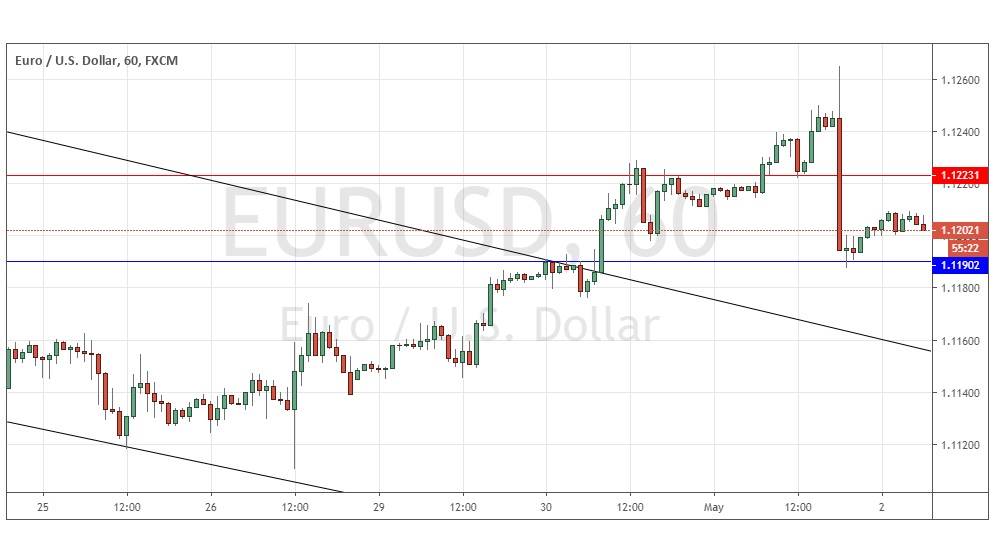Viewport: 995px width, 556px height.
Task: Click the 1.11200 price axis label
Action: pos(961,445)
